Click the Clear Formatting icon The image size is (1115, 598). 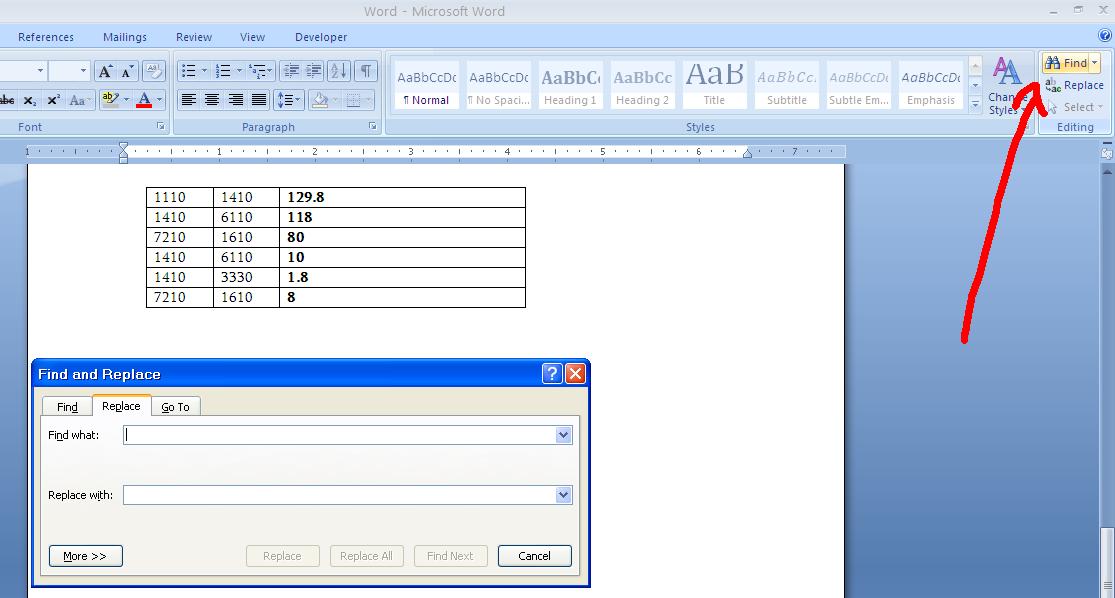(x=154, y=71)
